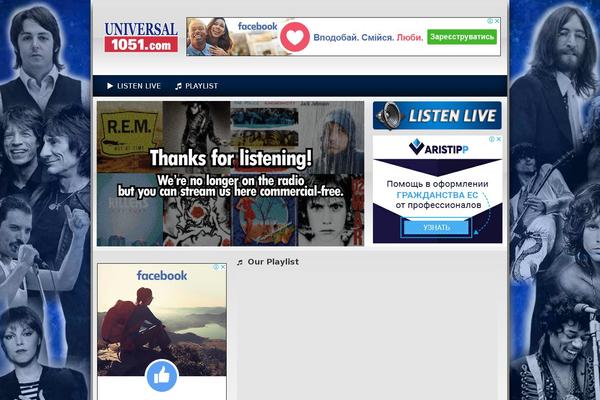
Task: Open the Listen Live menu item
Action: point(134,86)
